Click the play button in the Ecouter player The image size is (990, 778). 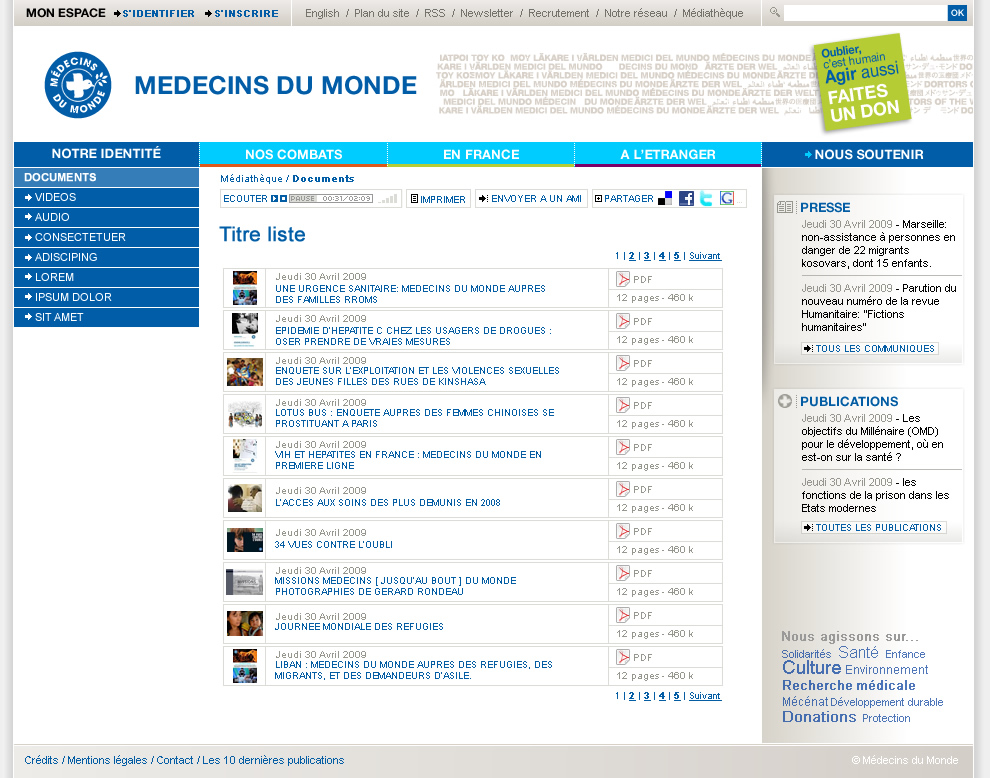point(275,198)
